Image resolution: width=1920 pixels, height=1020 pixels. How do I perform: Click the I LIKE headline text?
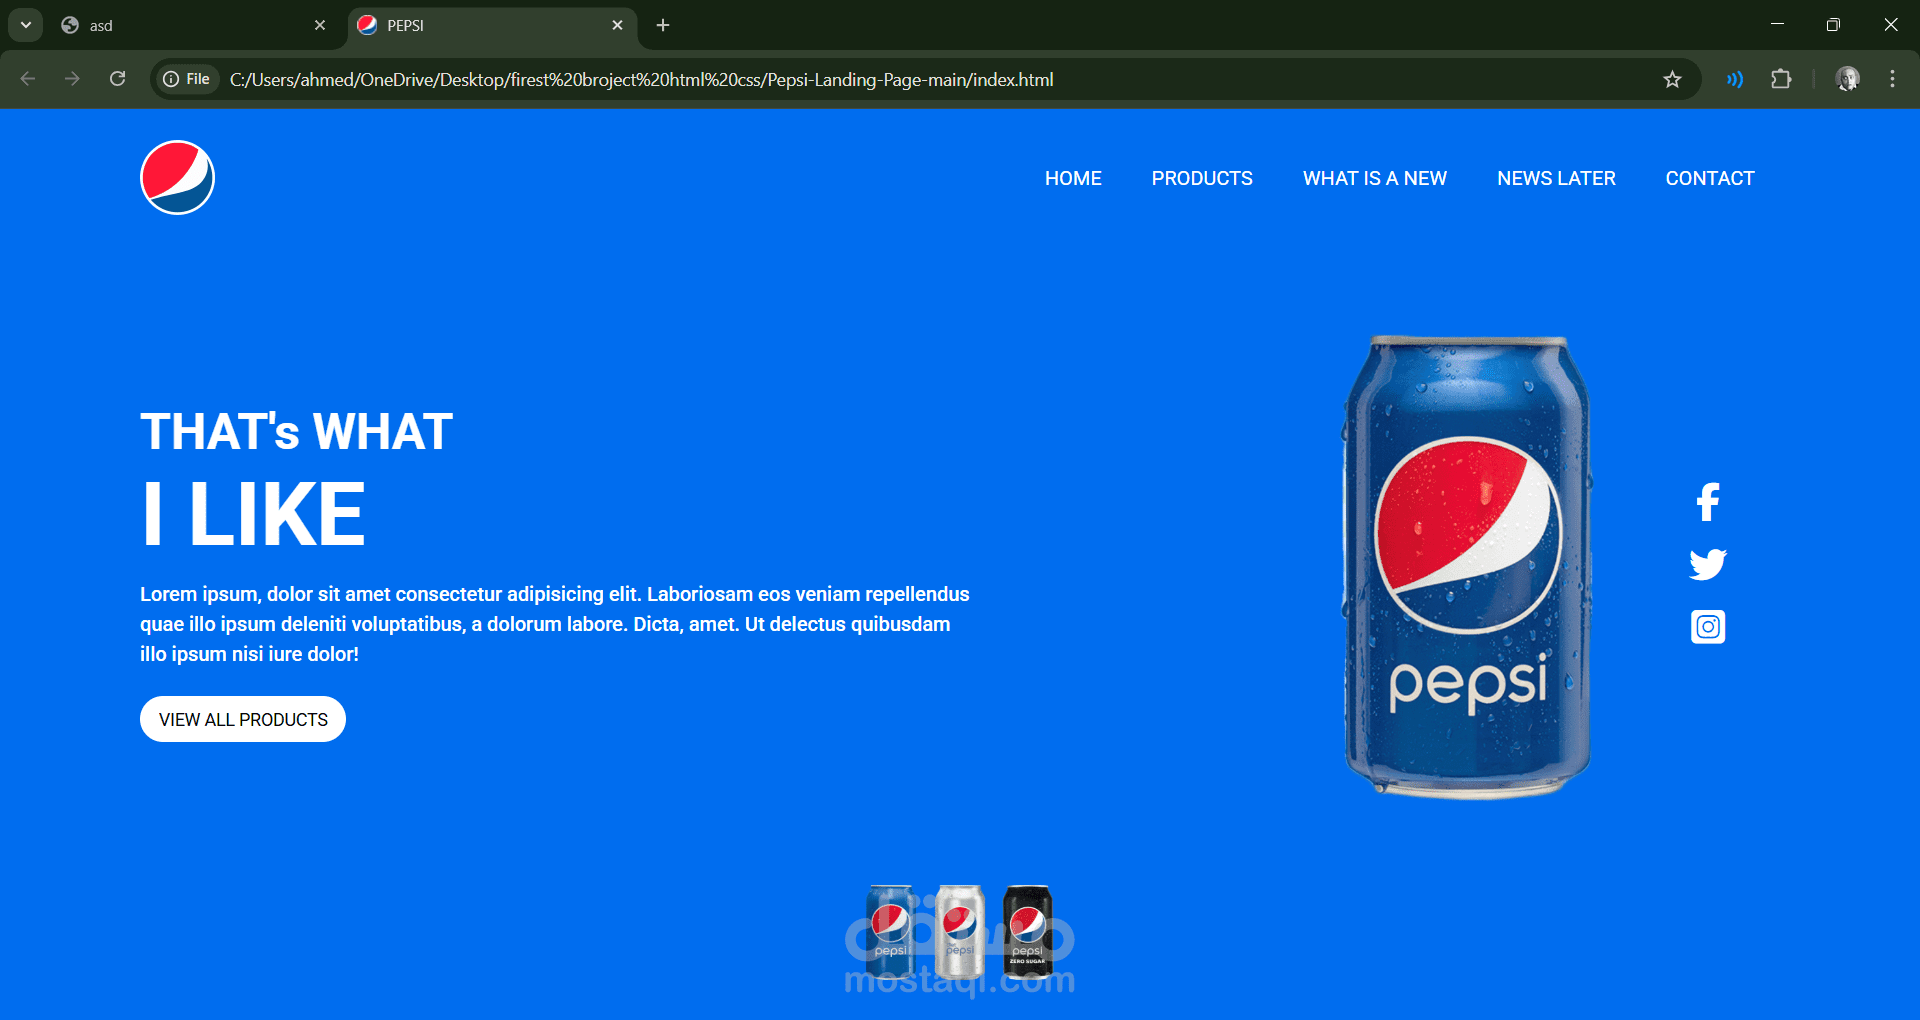pos(254,514)
